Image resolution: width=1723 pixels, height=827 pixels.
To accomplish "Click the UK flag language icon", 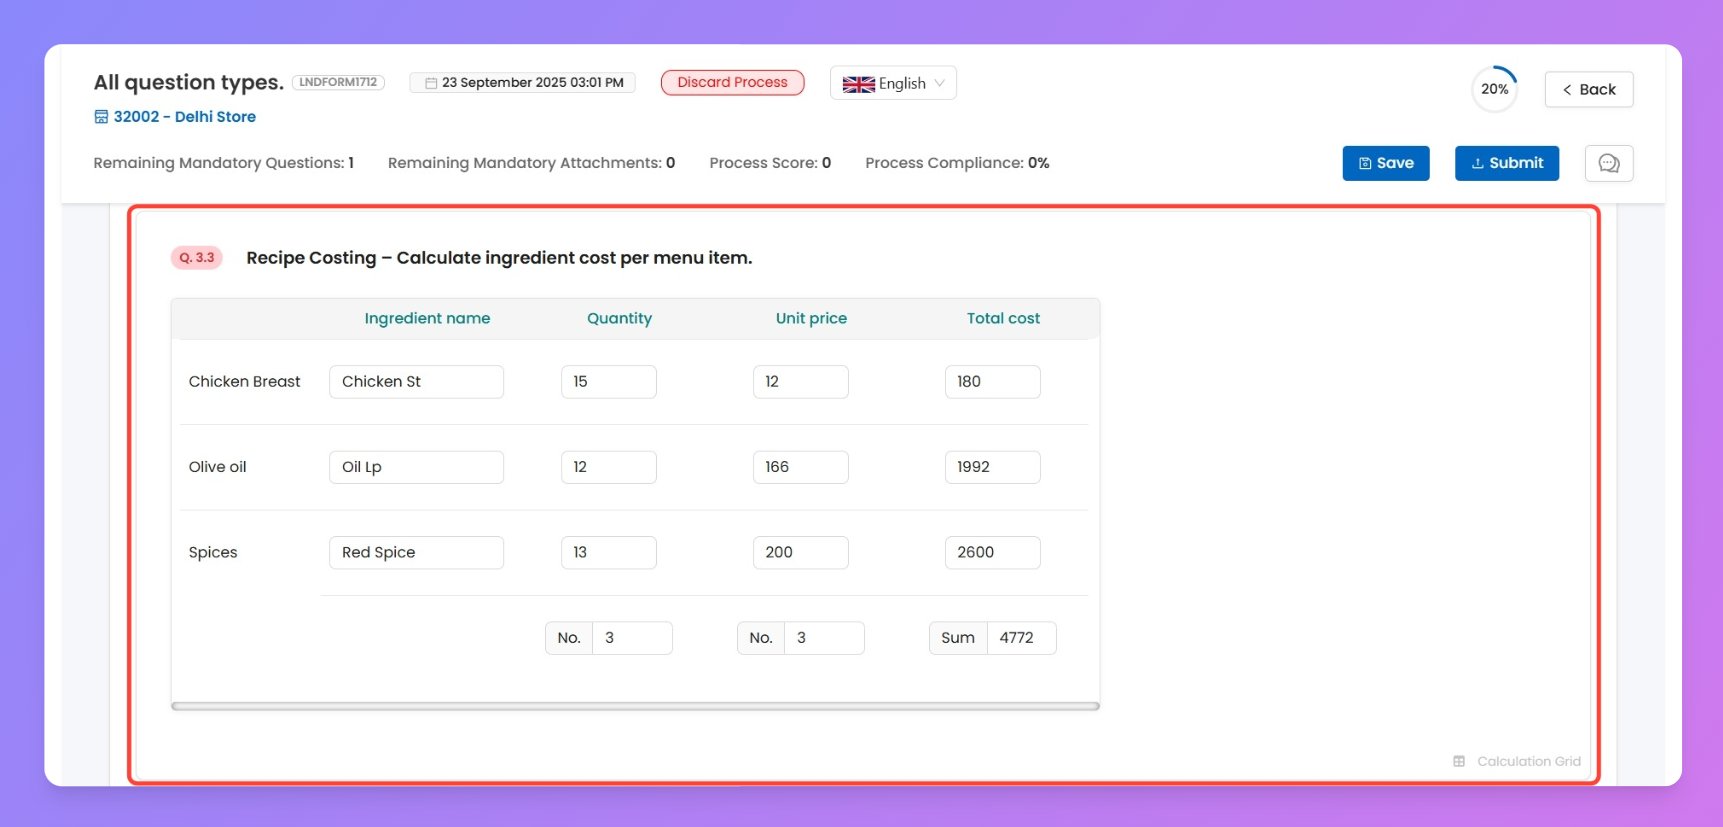I will [858, 84].
